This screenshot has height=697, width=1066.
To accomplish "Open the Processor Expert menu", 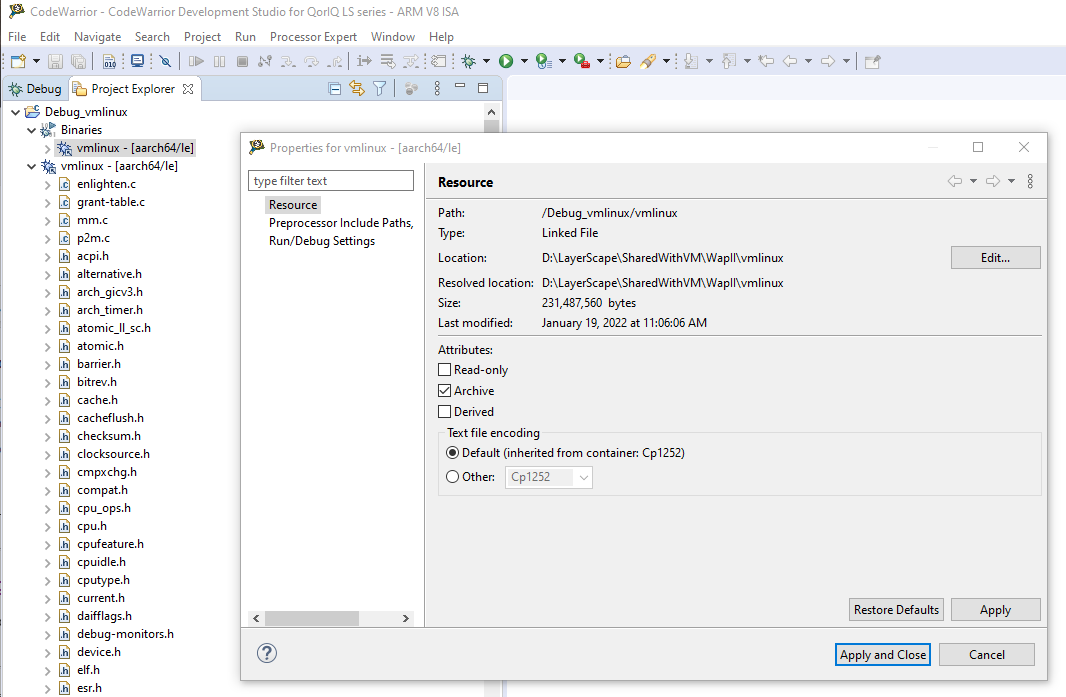I will (x=313, y=36).
